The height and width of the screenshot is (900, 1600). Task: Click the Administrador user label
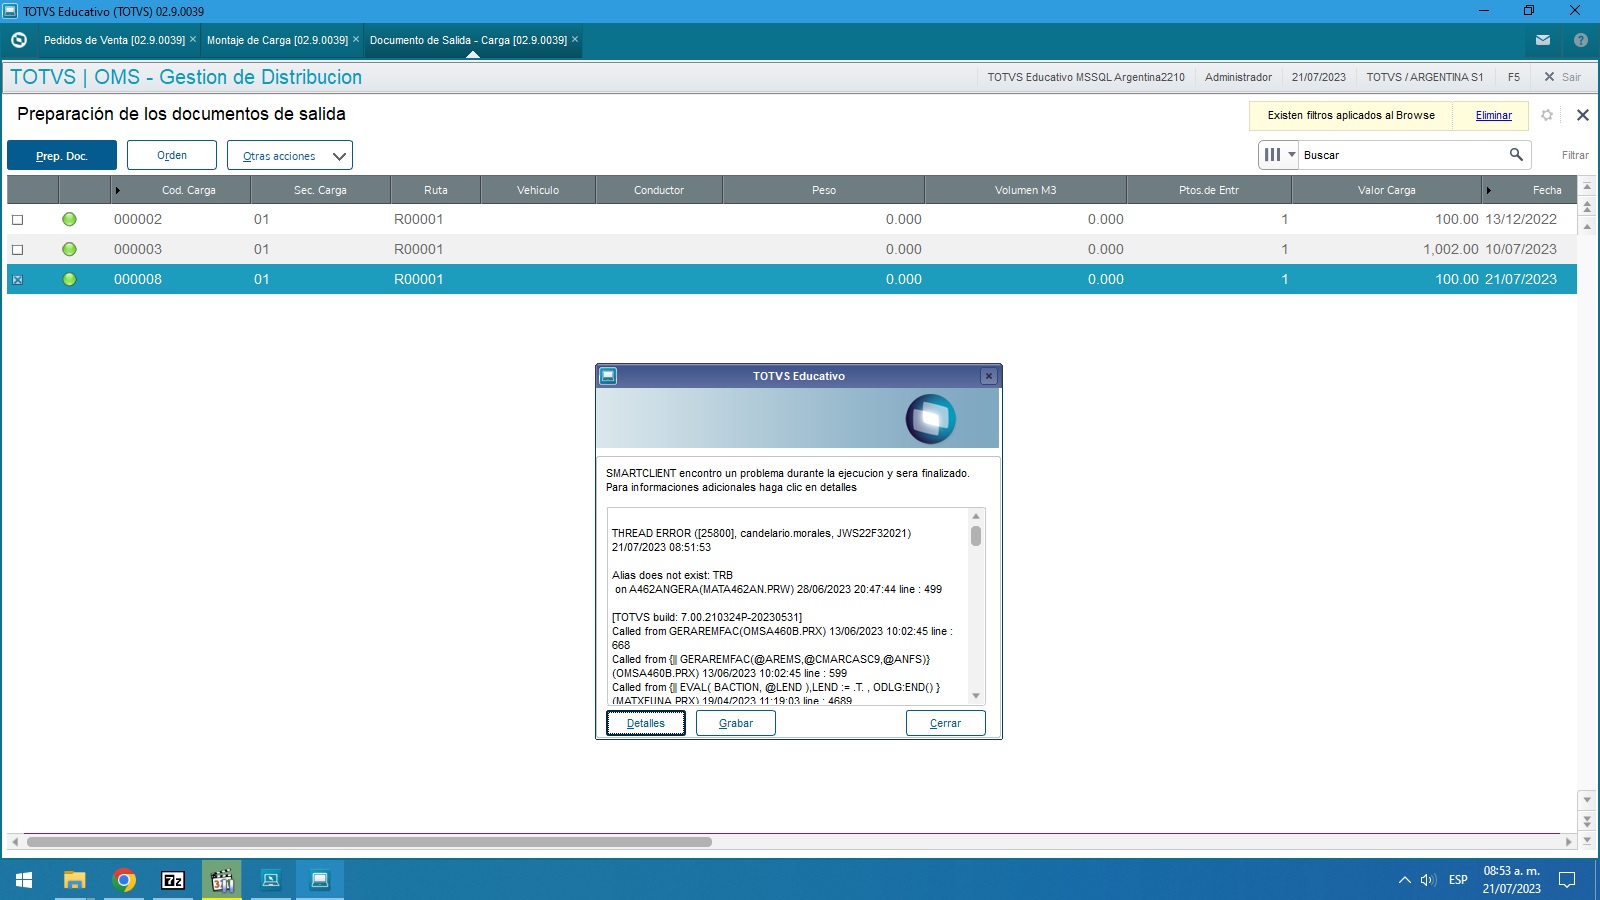[x=1238, y=77]
